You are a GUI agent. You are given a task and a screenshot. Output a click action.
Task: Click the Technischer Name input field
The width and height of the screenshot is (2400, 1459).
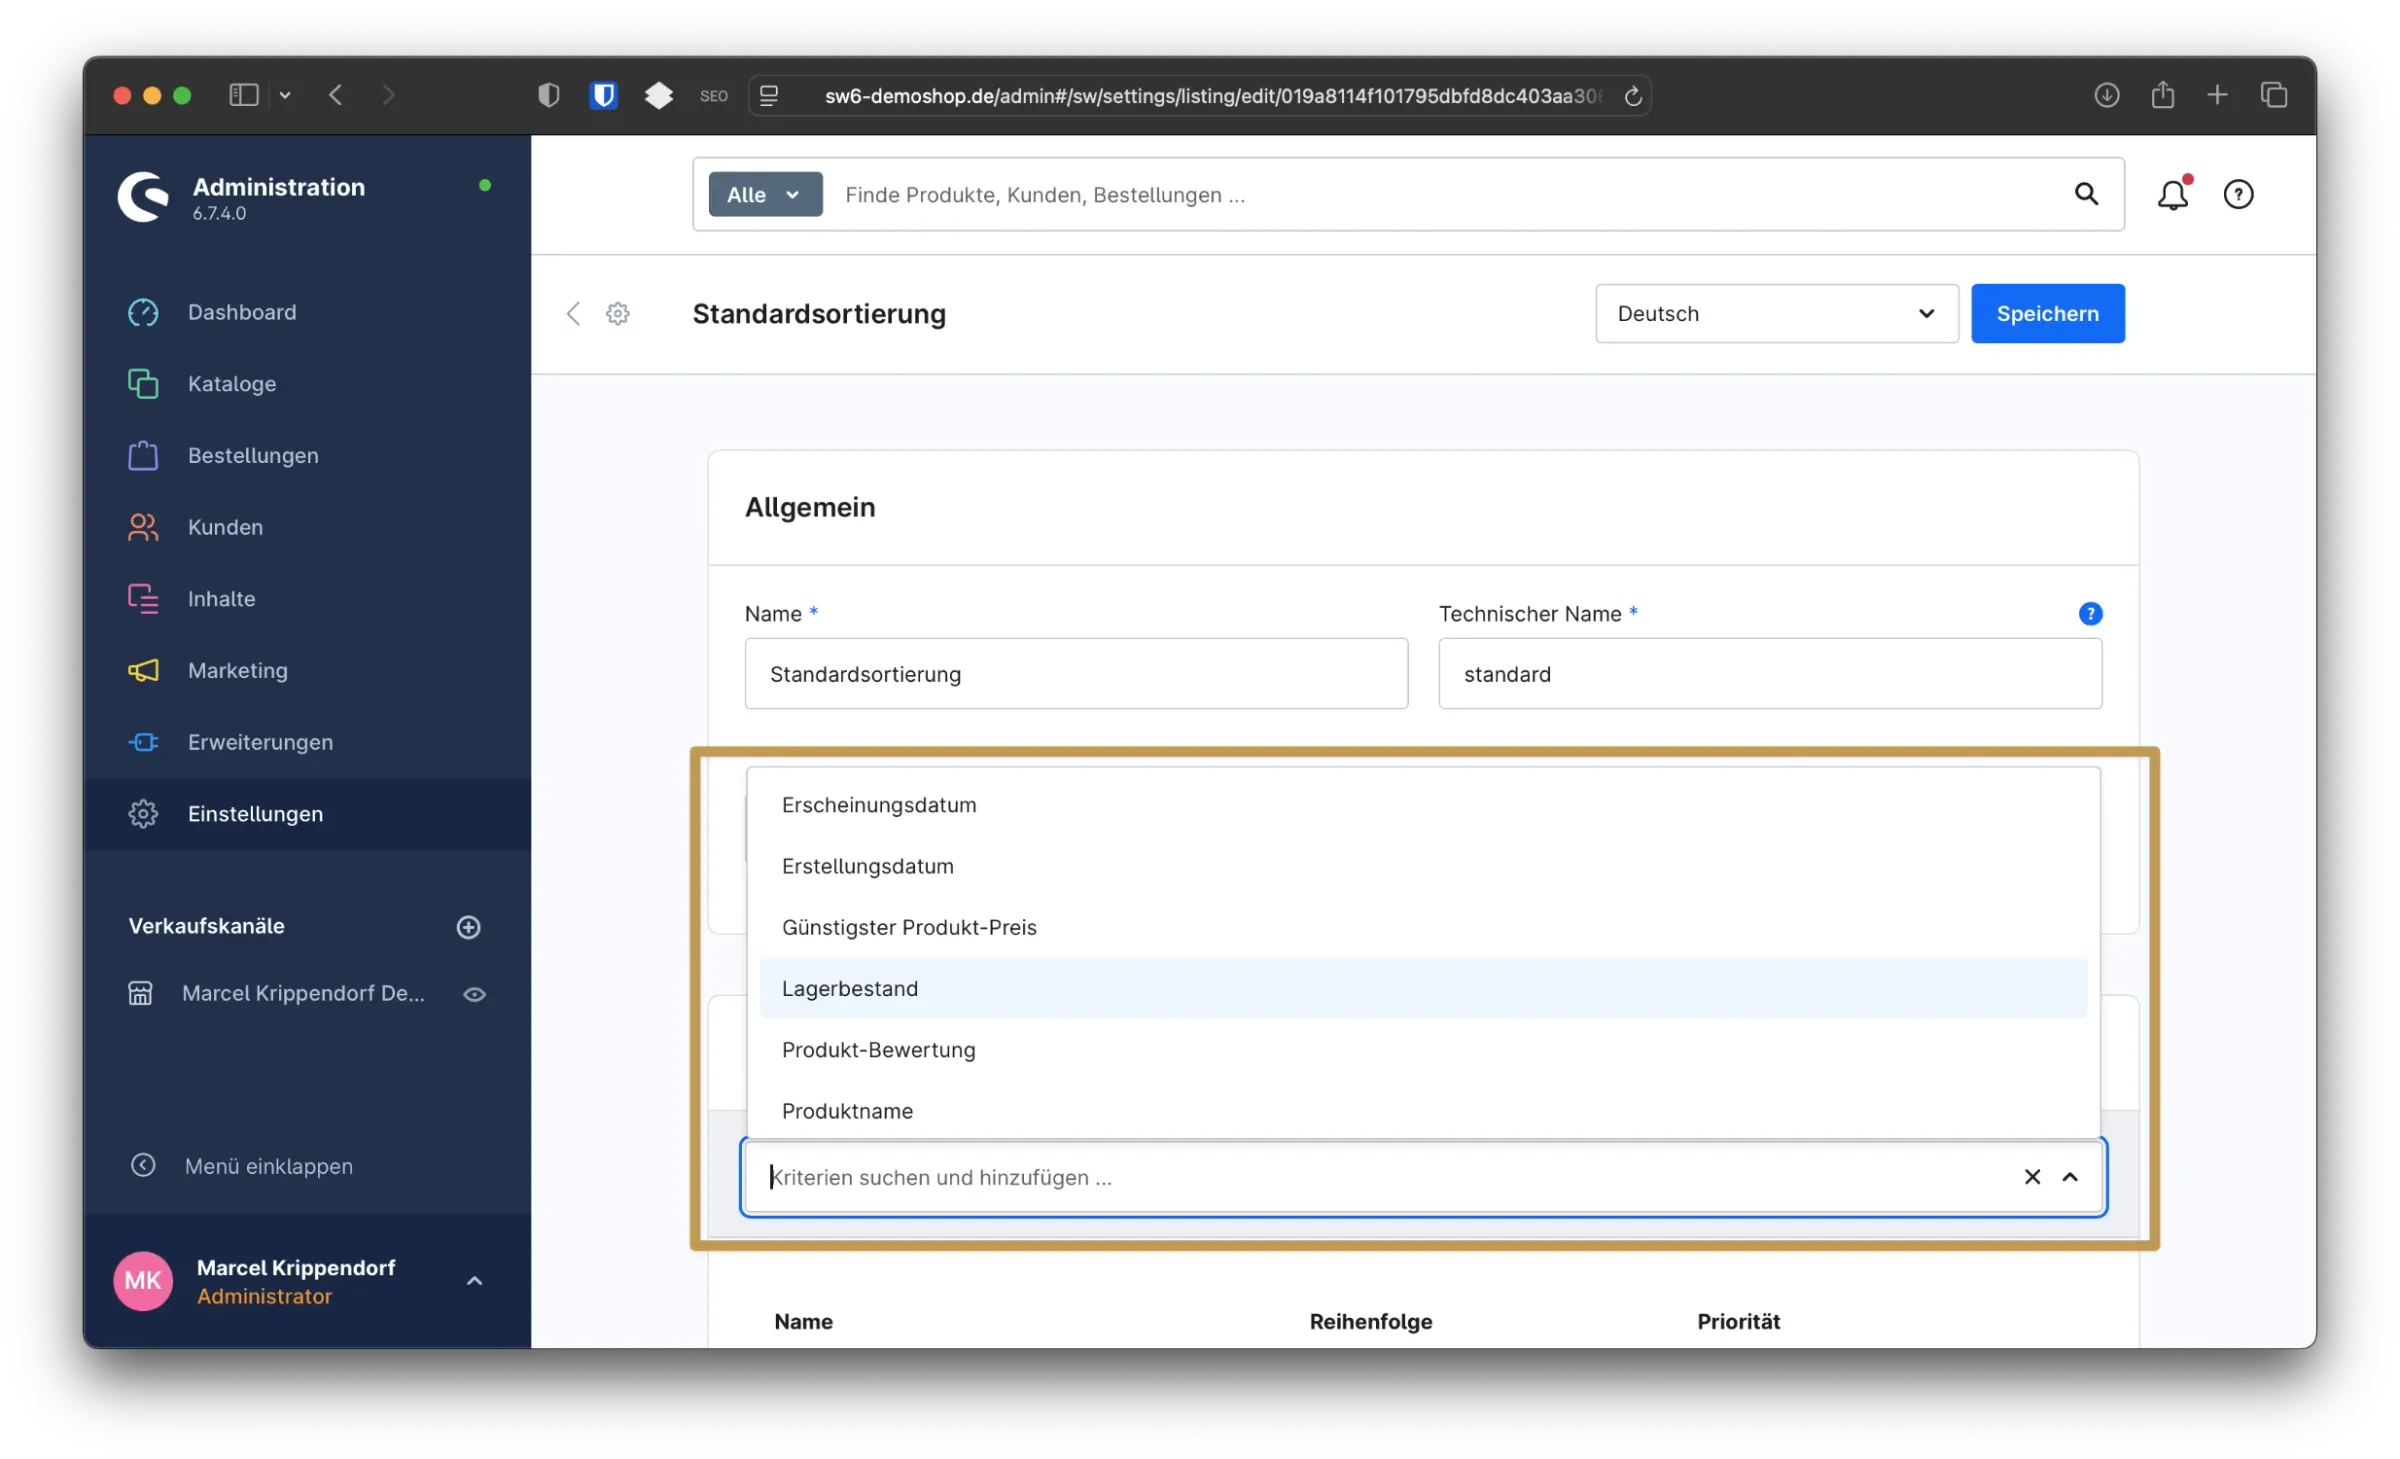(x=1769, y=674)
